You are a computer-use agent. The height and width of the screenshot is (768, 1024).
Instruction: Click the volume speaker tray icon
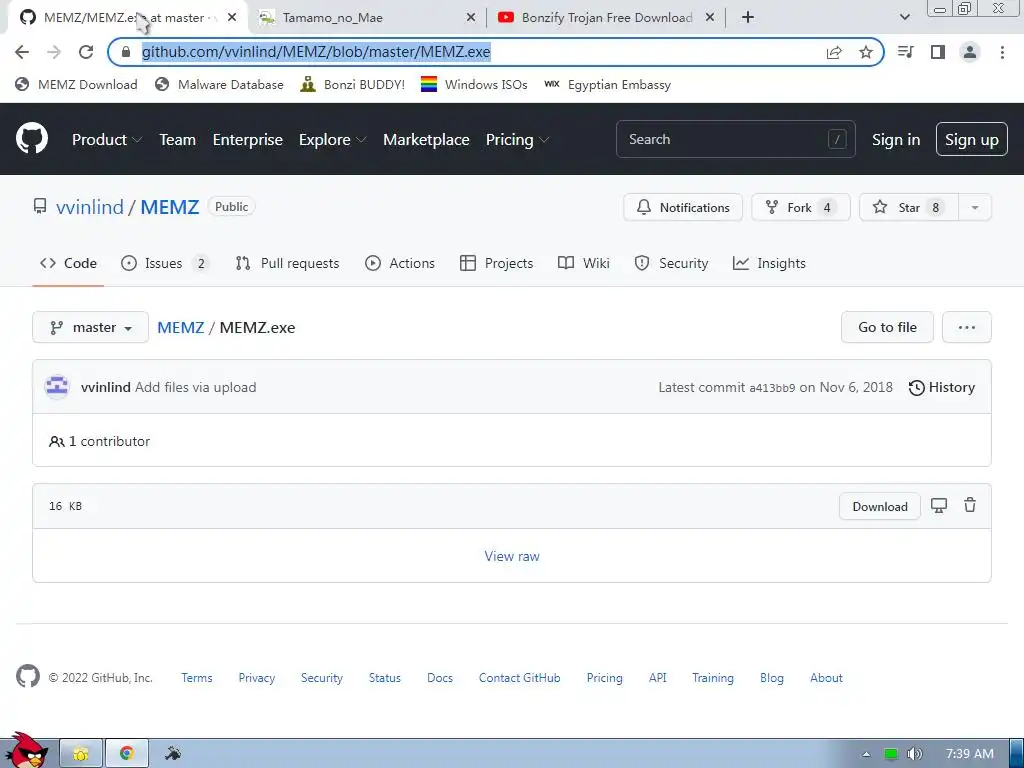tap(914, 754)
